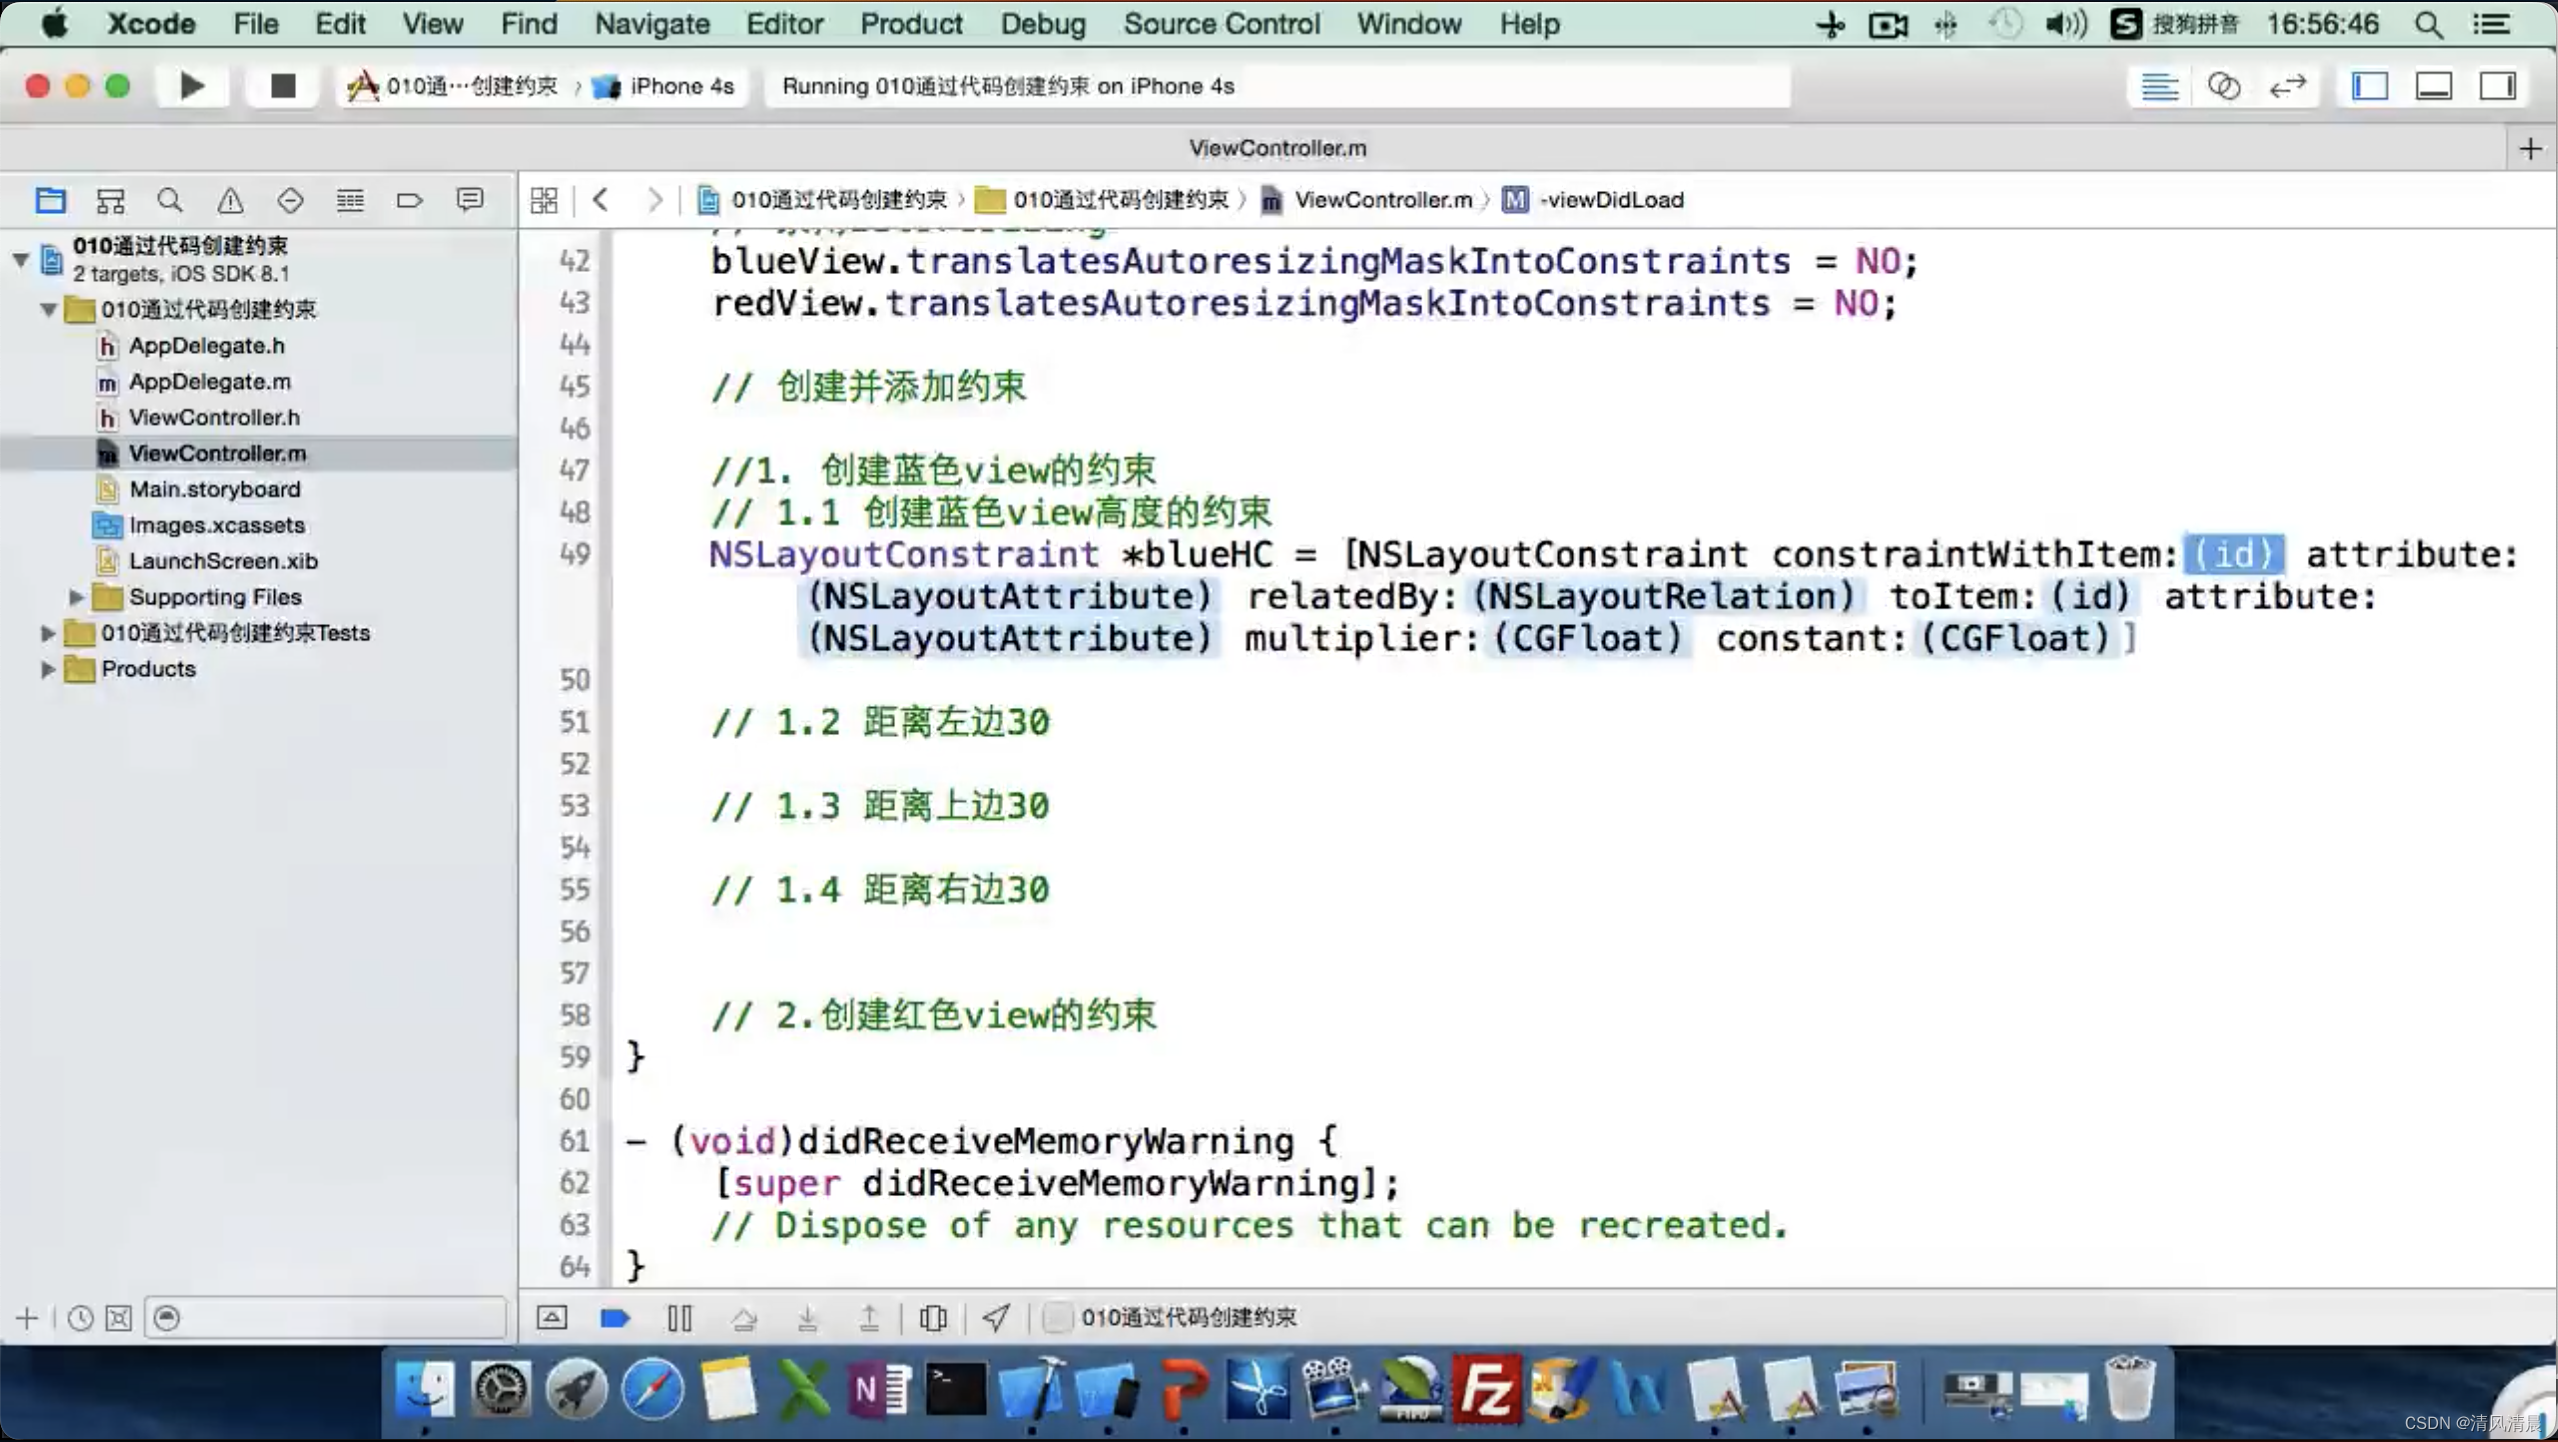Toggle the assistant editor icon
Screen dimensions: 2558x1442
(2221, 84)
